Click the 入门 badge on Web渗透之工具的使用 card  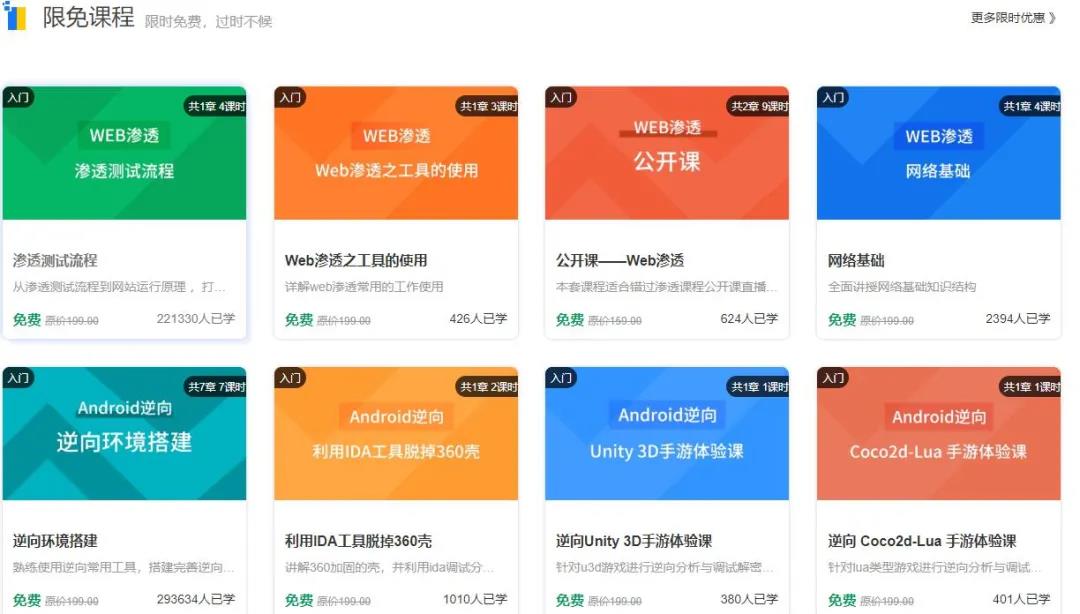[290, 97]
